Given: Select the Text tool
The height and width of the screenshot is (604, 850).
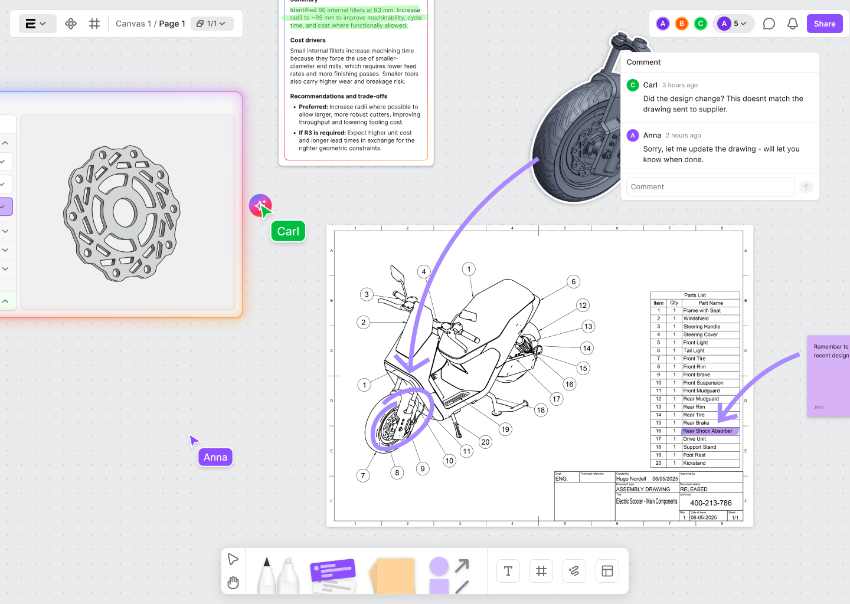Looking at the screenshot, I should click(508, 571).
